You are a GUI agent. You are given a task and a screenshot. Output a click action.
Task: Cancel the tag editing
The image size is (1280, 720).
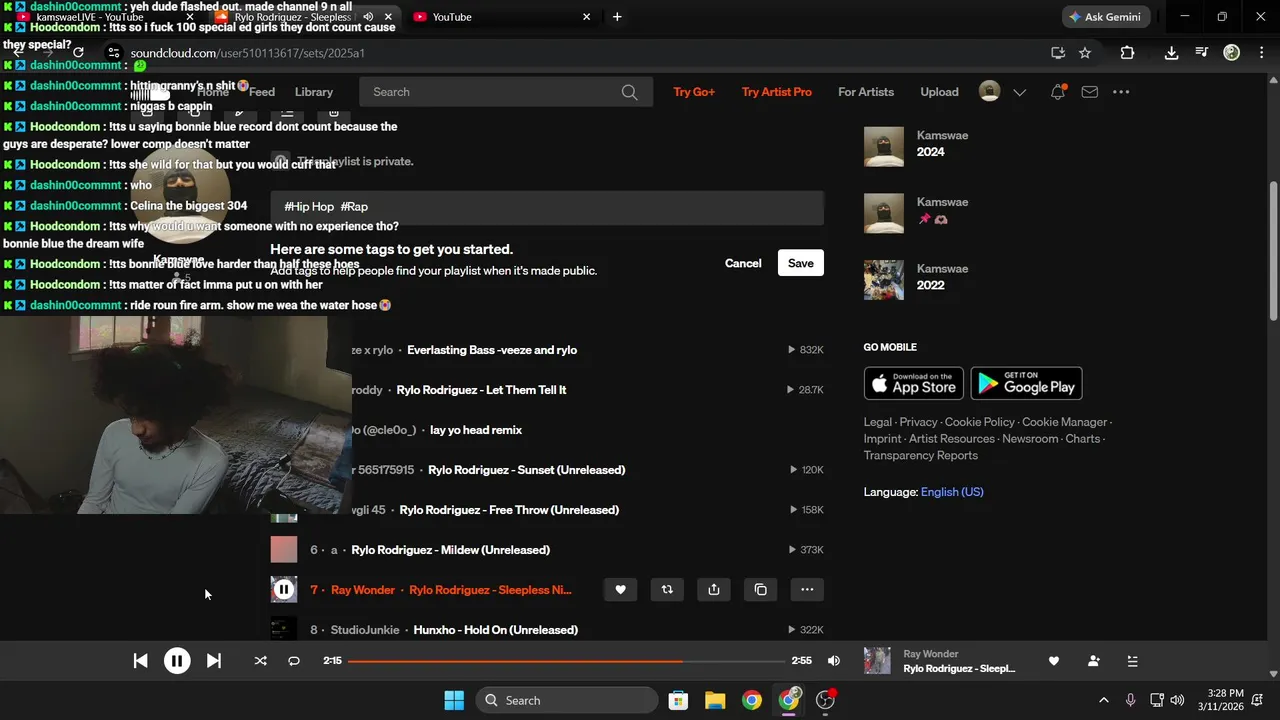[x=743, y=263]
